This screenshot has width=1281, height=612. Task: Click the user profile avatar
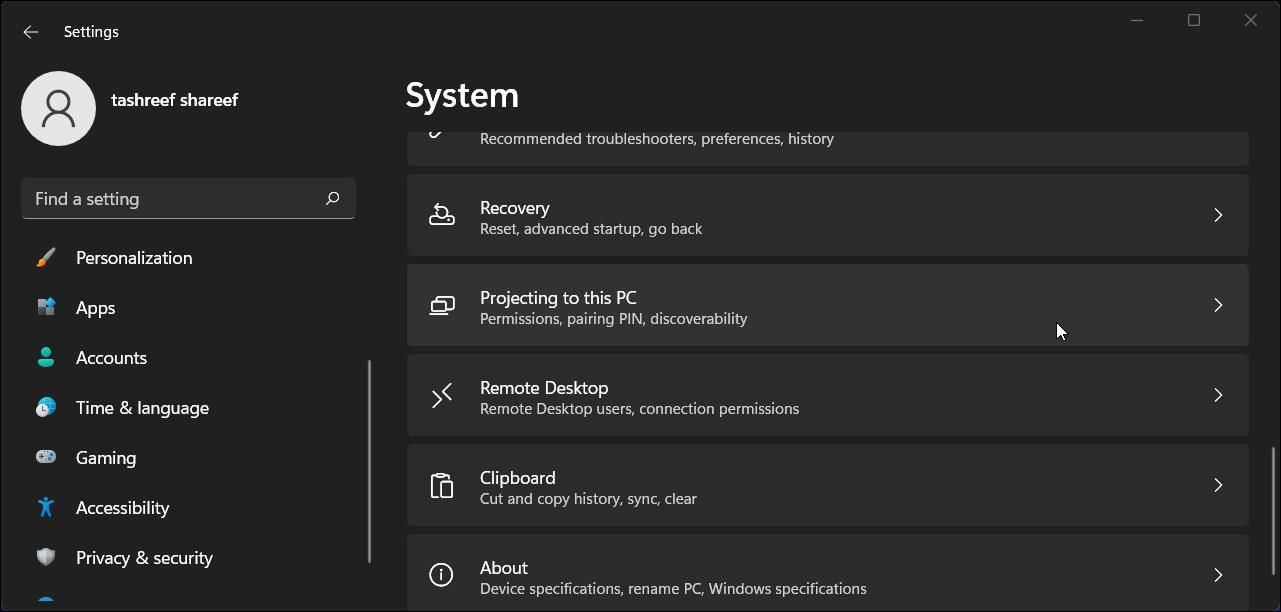point(58,108)
